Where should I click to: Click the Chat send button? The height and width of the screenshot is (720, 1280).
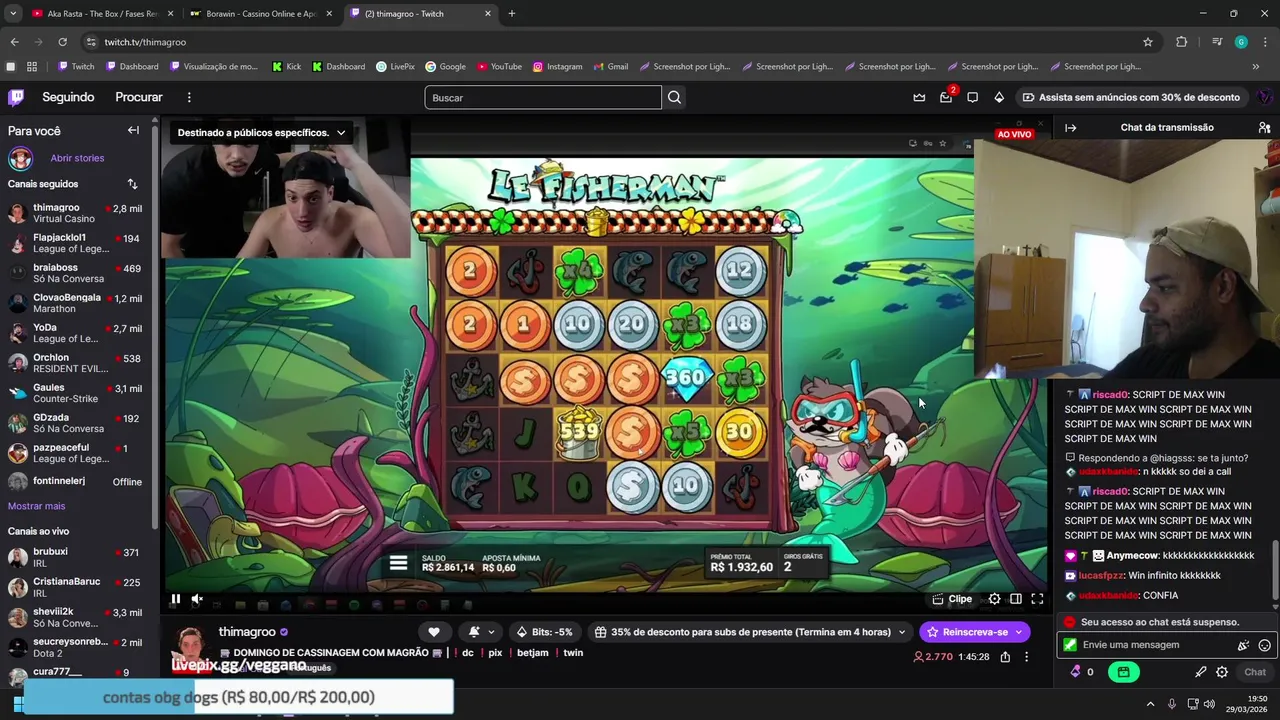1254,672
